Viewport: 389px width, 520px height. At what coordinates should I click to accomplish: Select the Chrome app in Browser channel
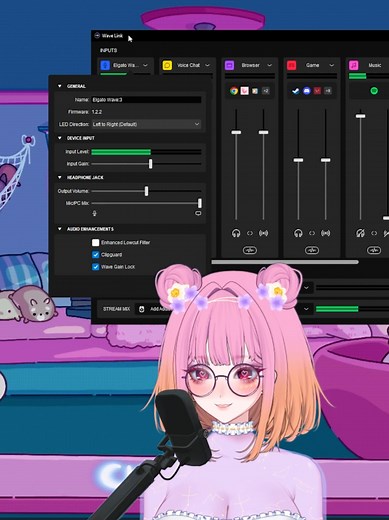(234, 91)
